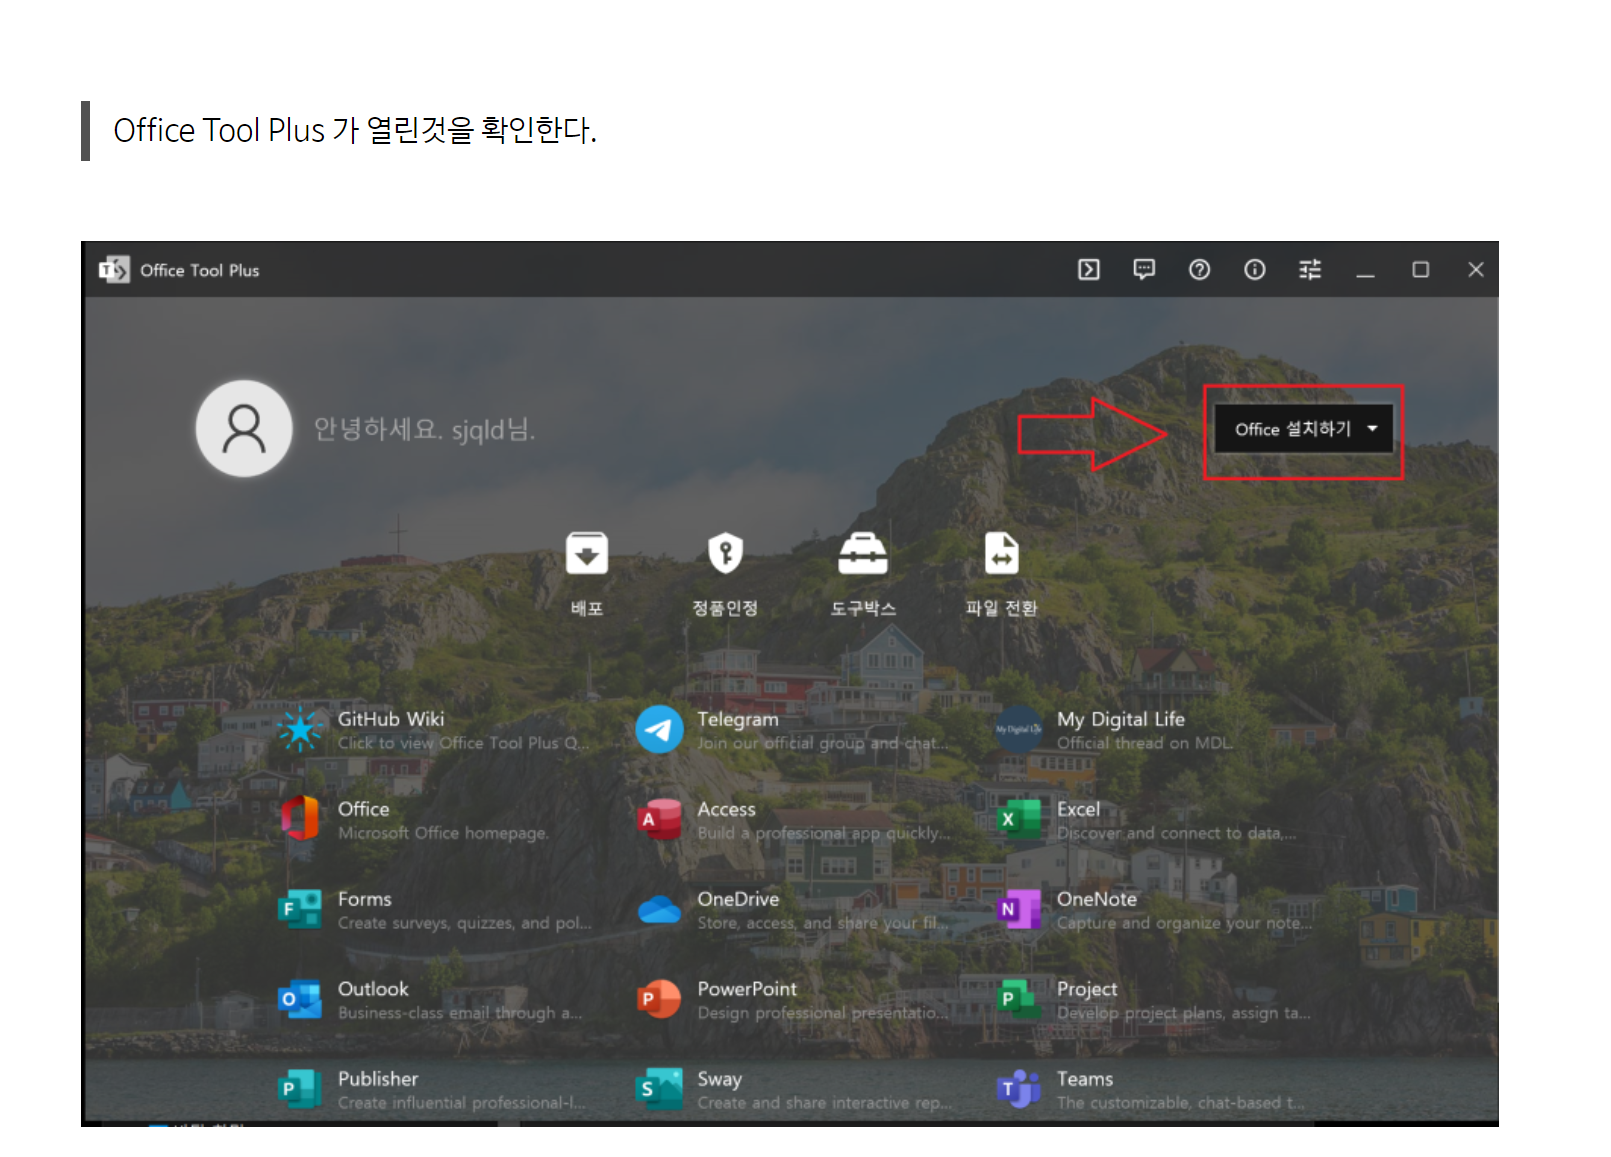Image resolution: width=1611 pixels, height=1157 pixels.
Task: Click the greeting text 안녕하세요. sjqld님.
Action: point(425,429)
